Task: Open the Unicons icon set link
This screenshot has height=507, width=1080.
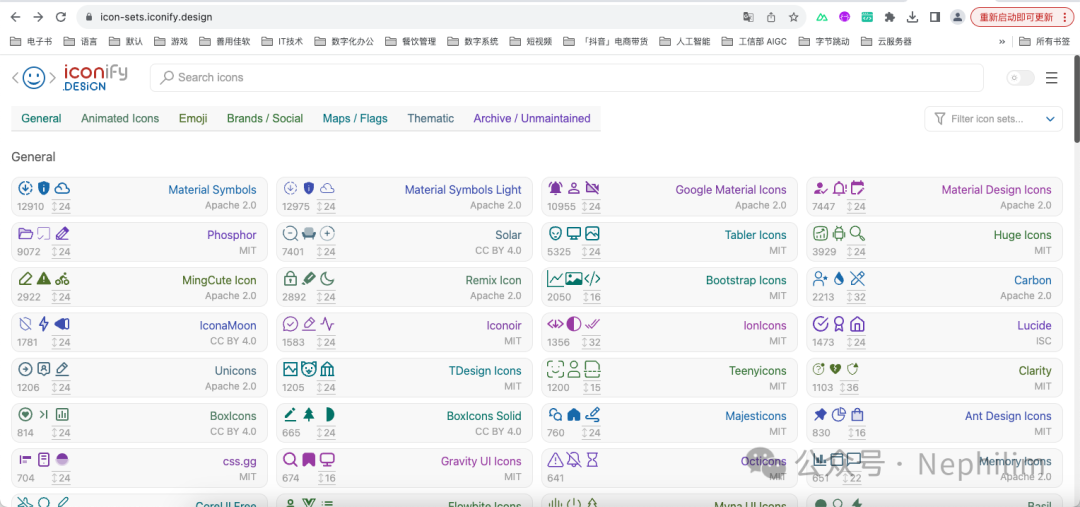Action: click(x=236, y=371)
